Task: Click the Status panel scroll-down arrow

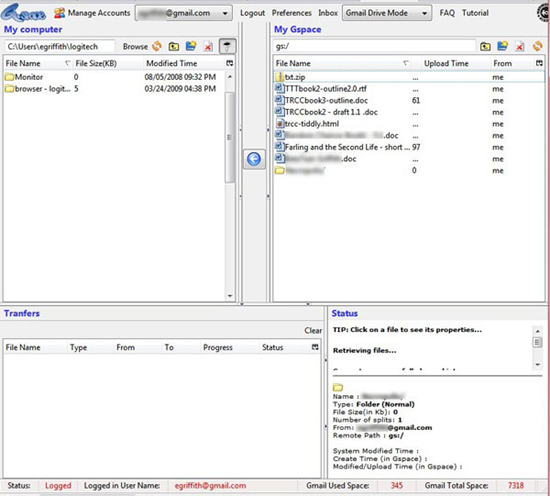Action: click(537, 365)
